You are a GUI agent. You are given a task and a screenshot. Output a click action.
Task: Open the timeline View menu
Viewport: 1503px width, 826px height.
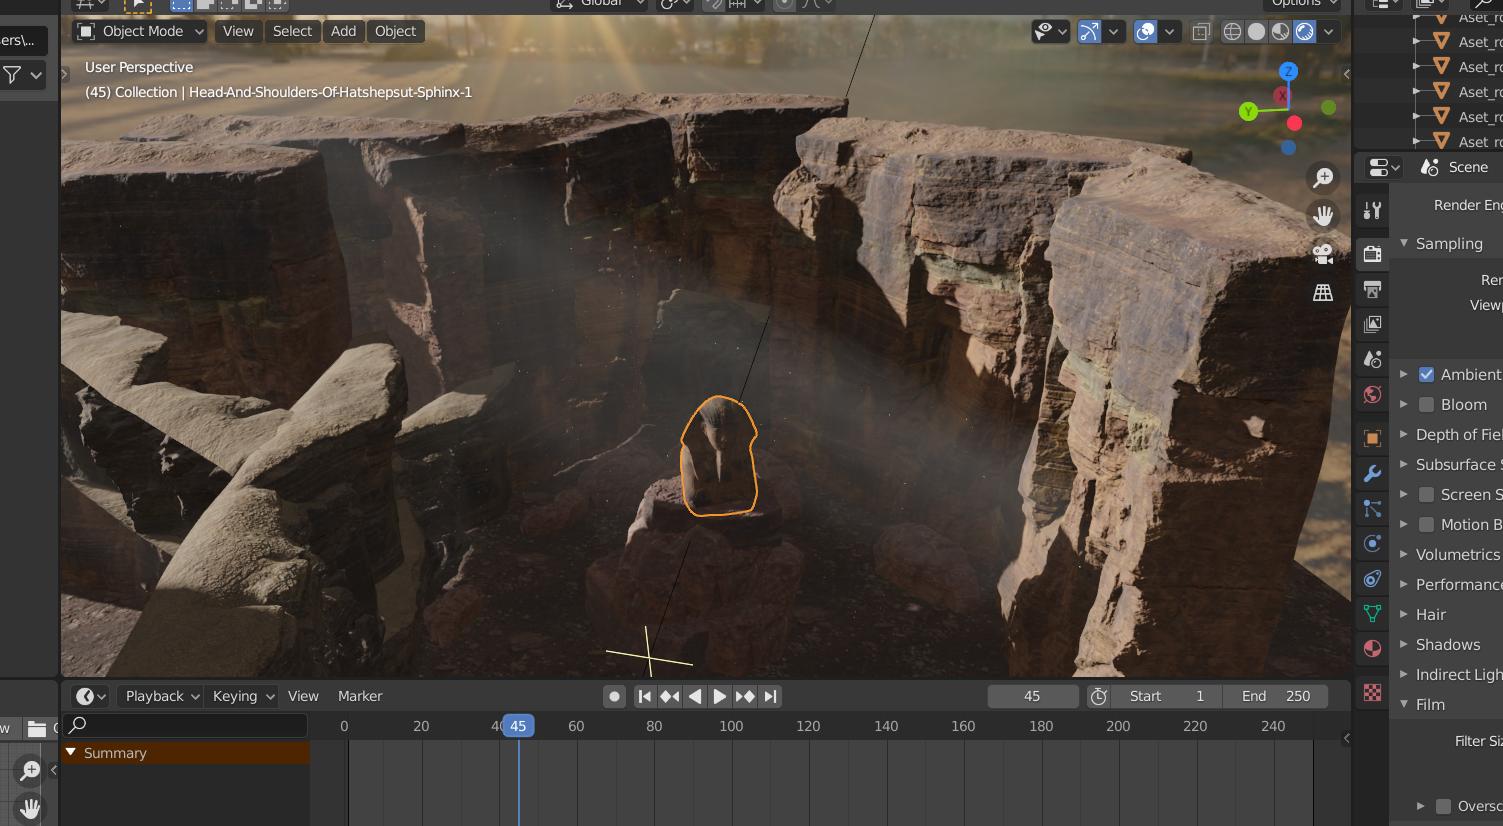coord(303,696)
